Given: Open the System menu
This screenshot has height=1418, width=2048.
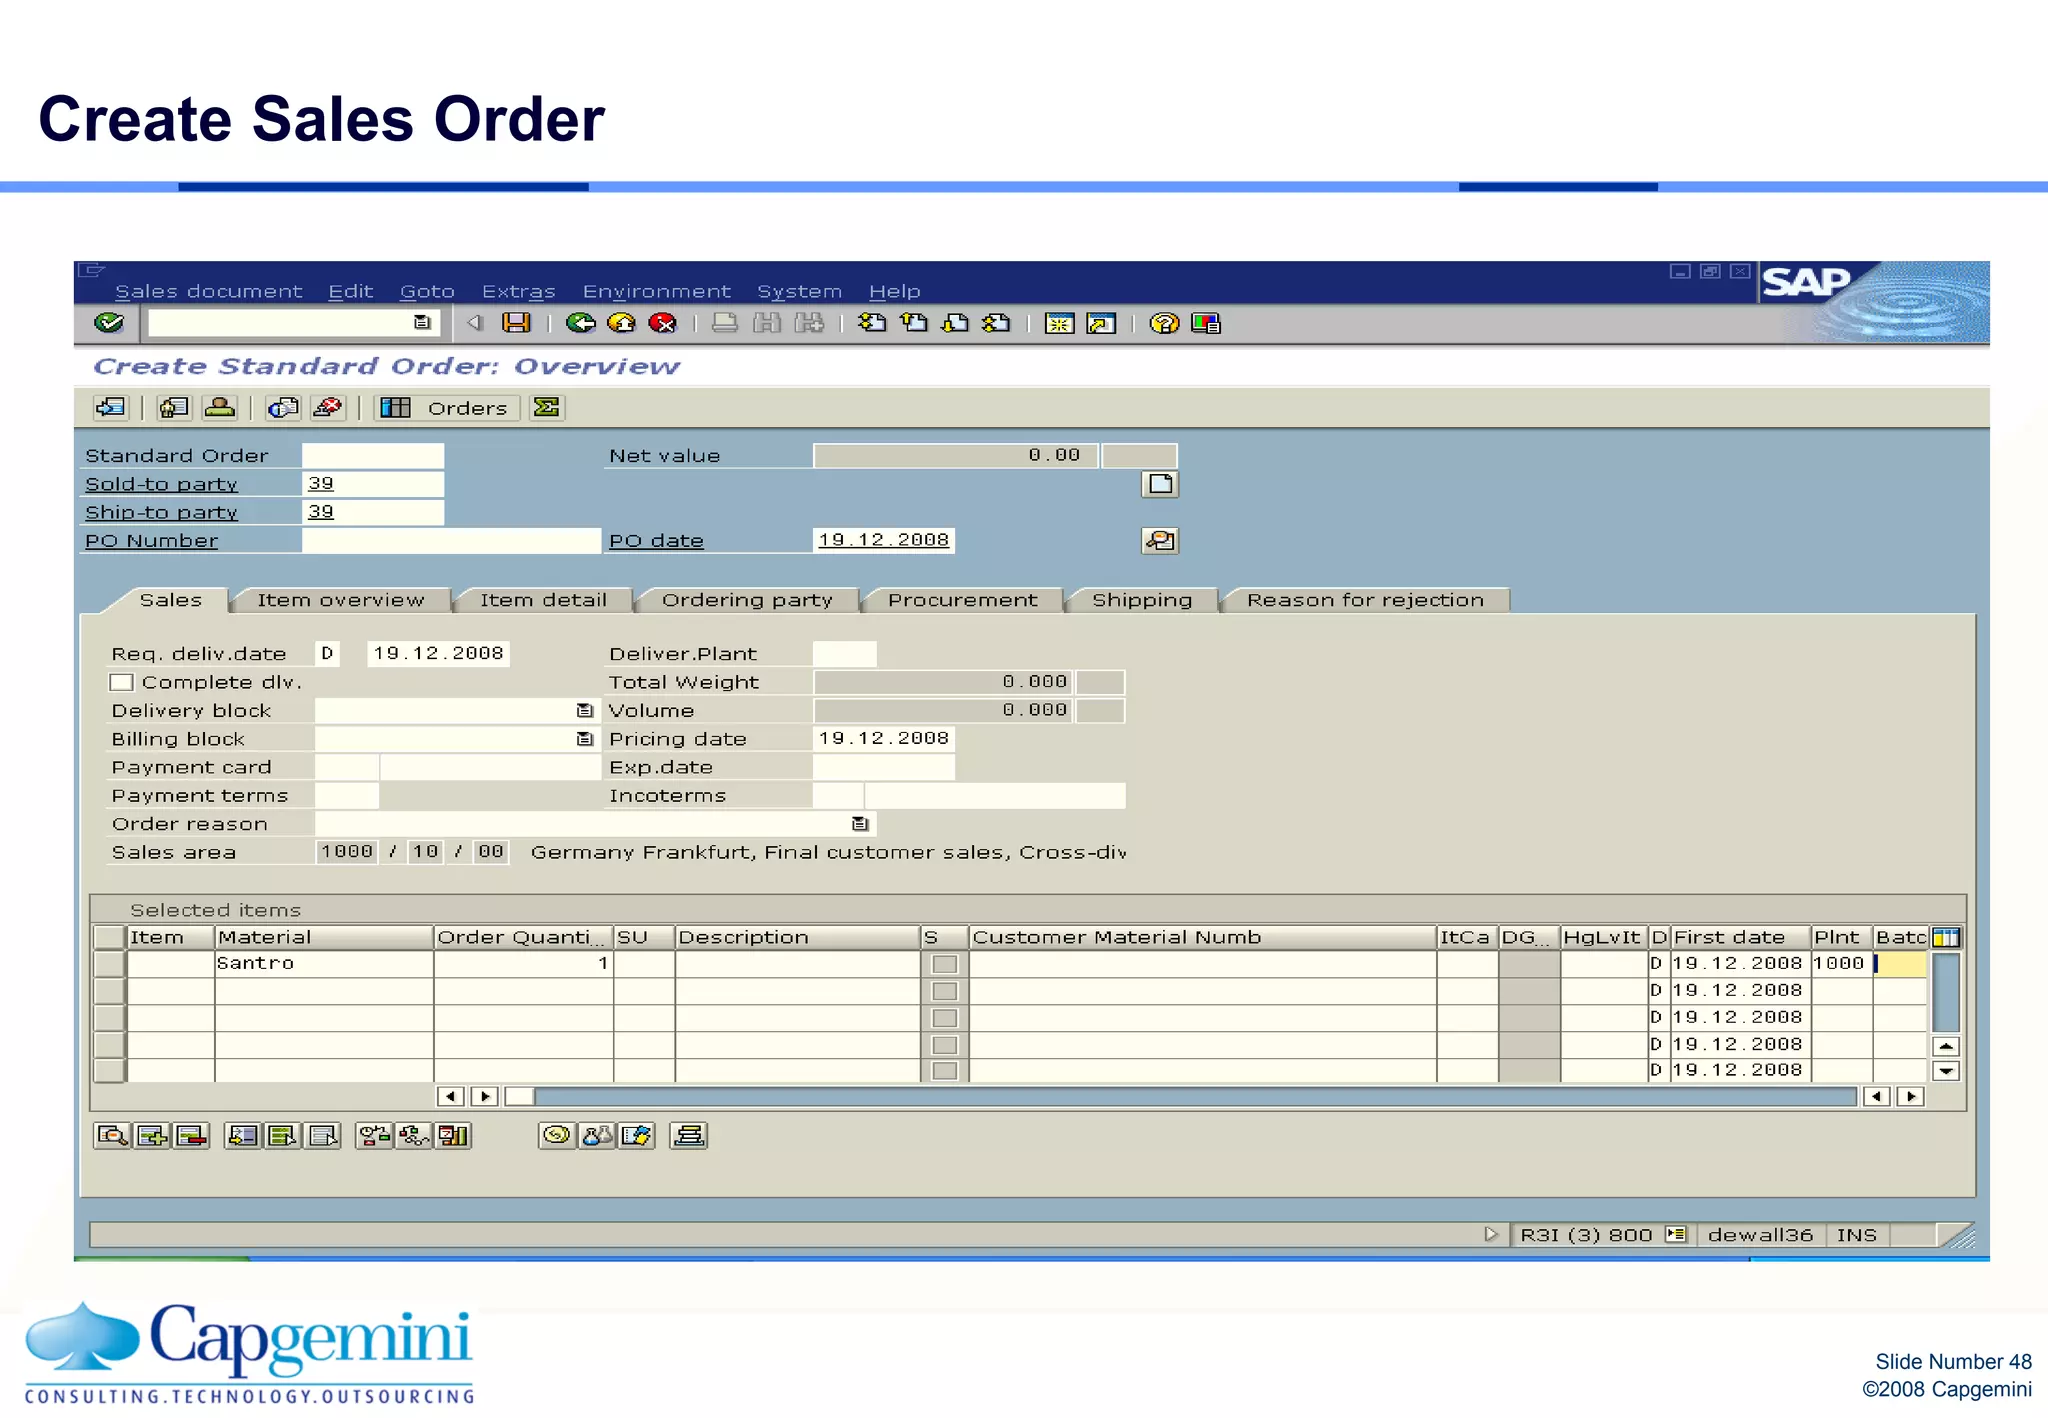Looking at the screenshot, I should (799, 292).
